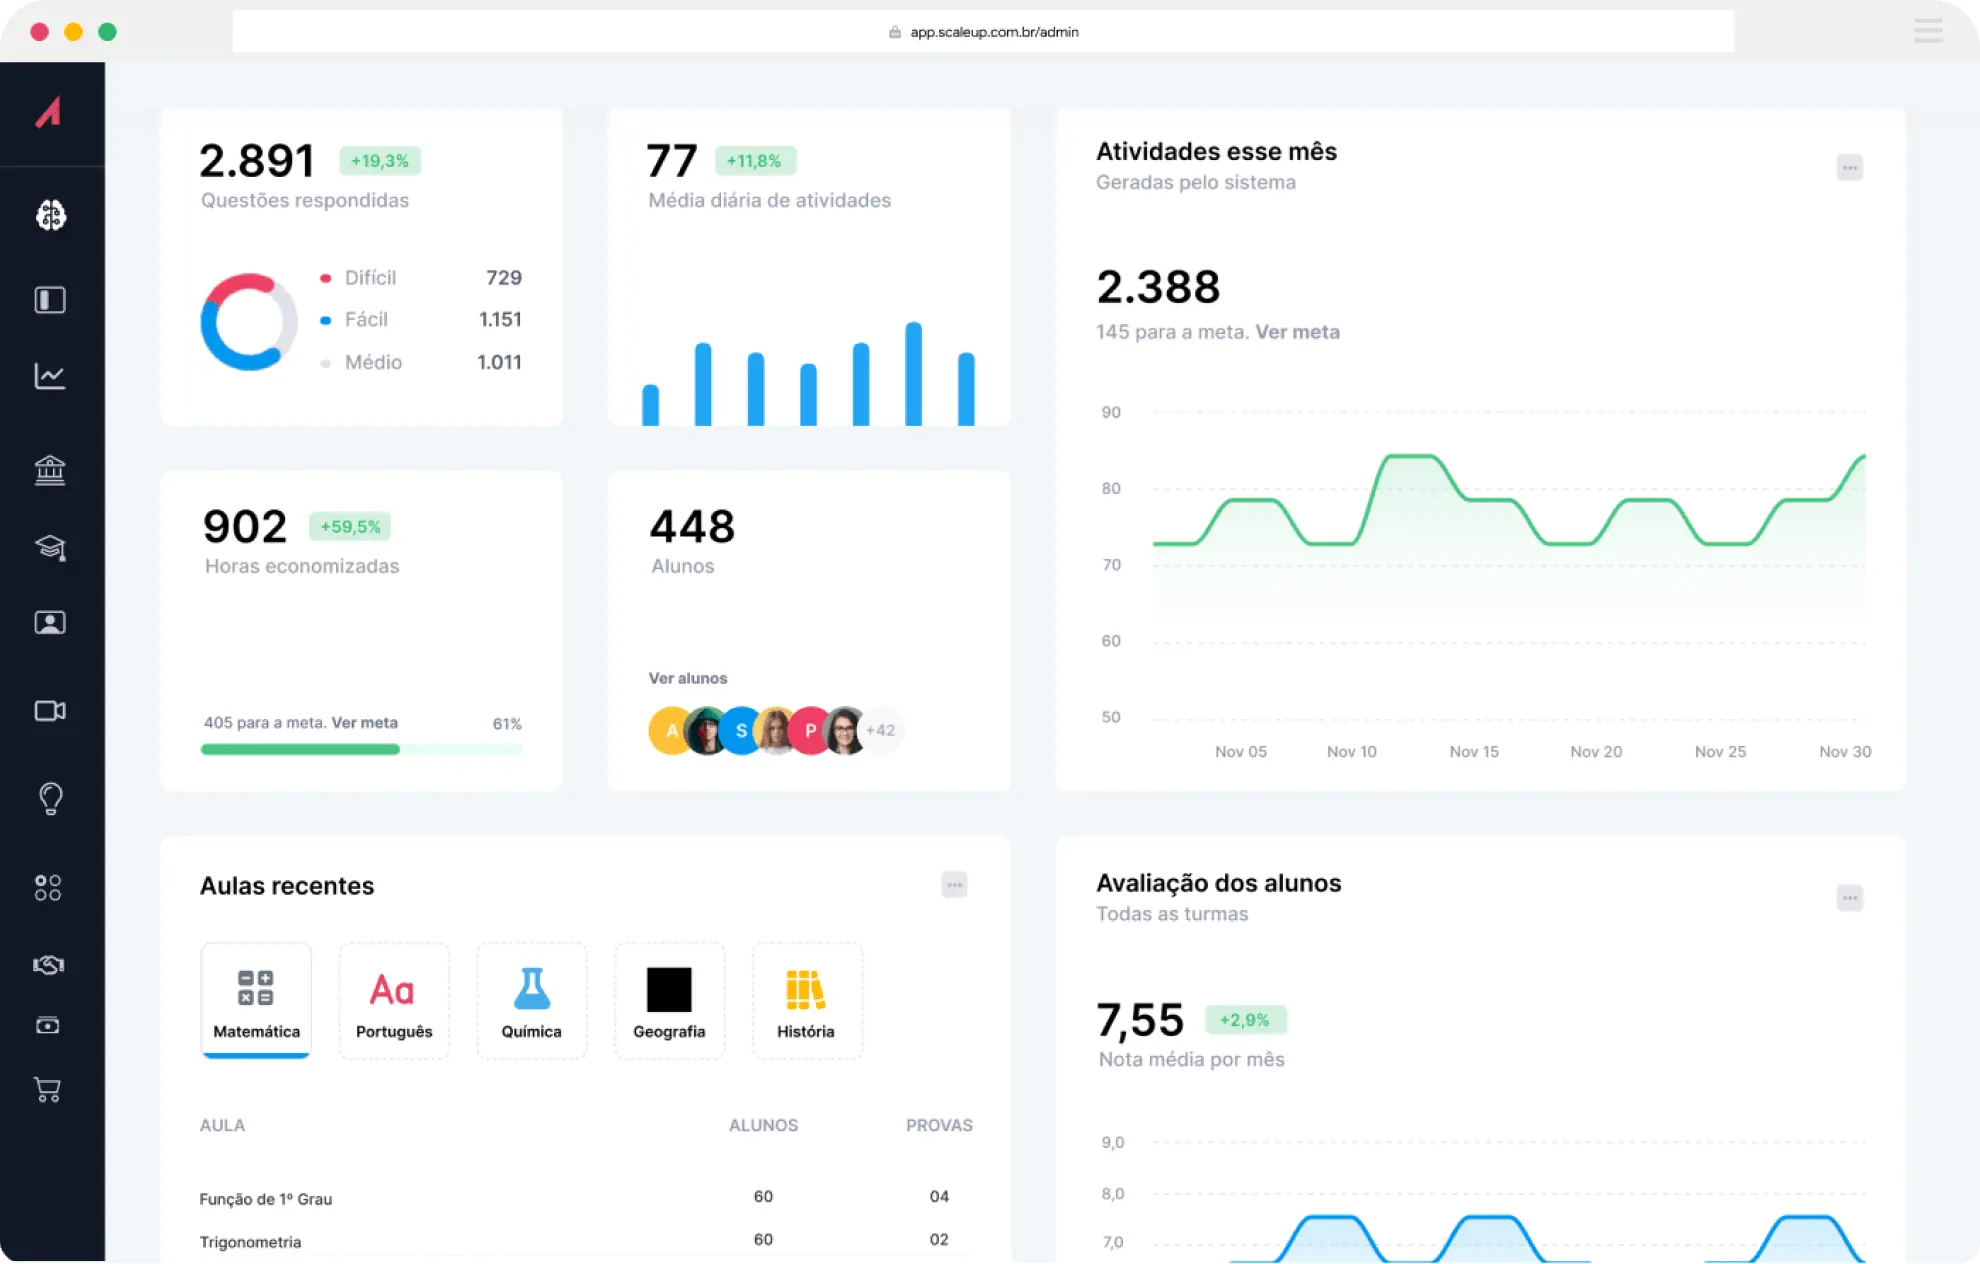Switch to the Química tab
The height and width of the screenshot is (1264, 1980).
pyautogui.click(x=531, y=1000)
